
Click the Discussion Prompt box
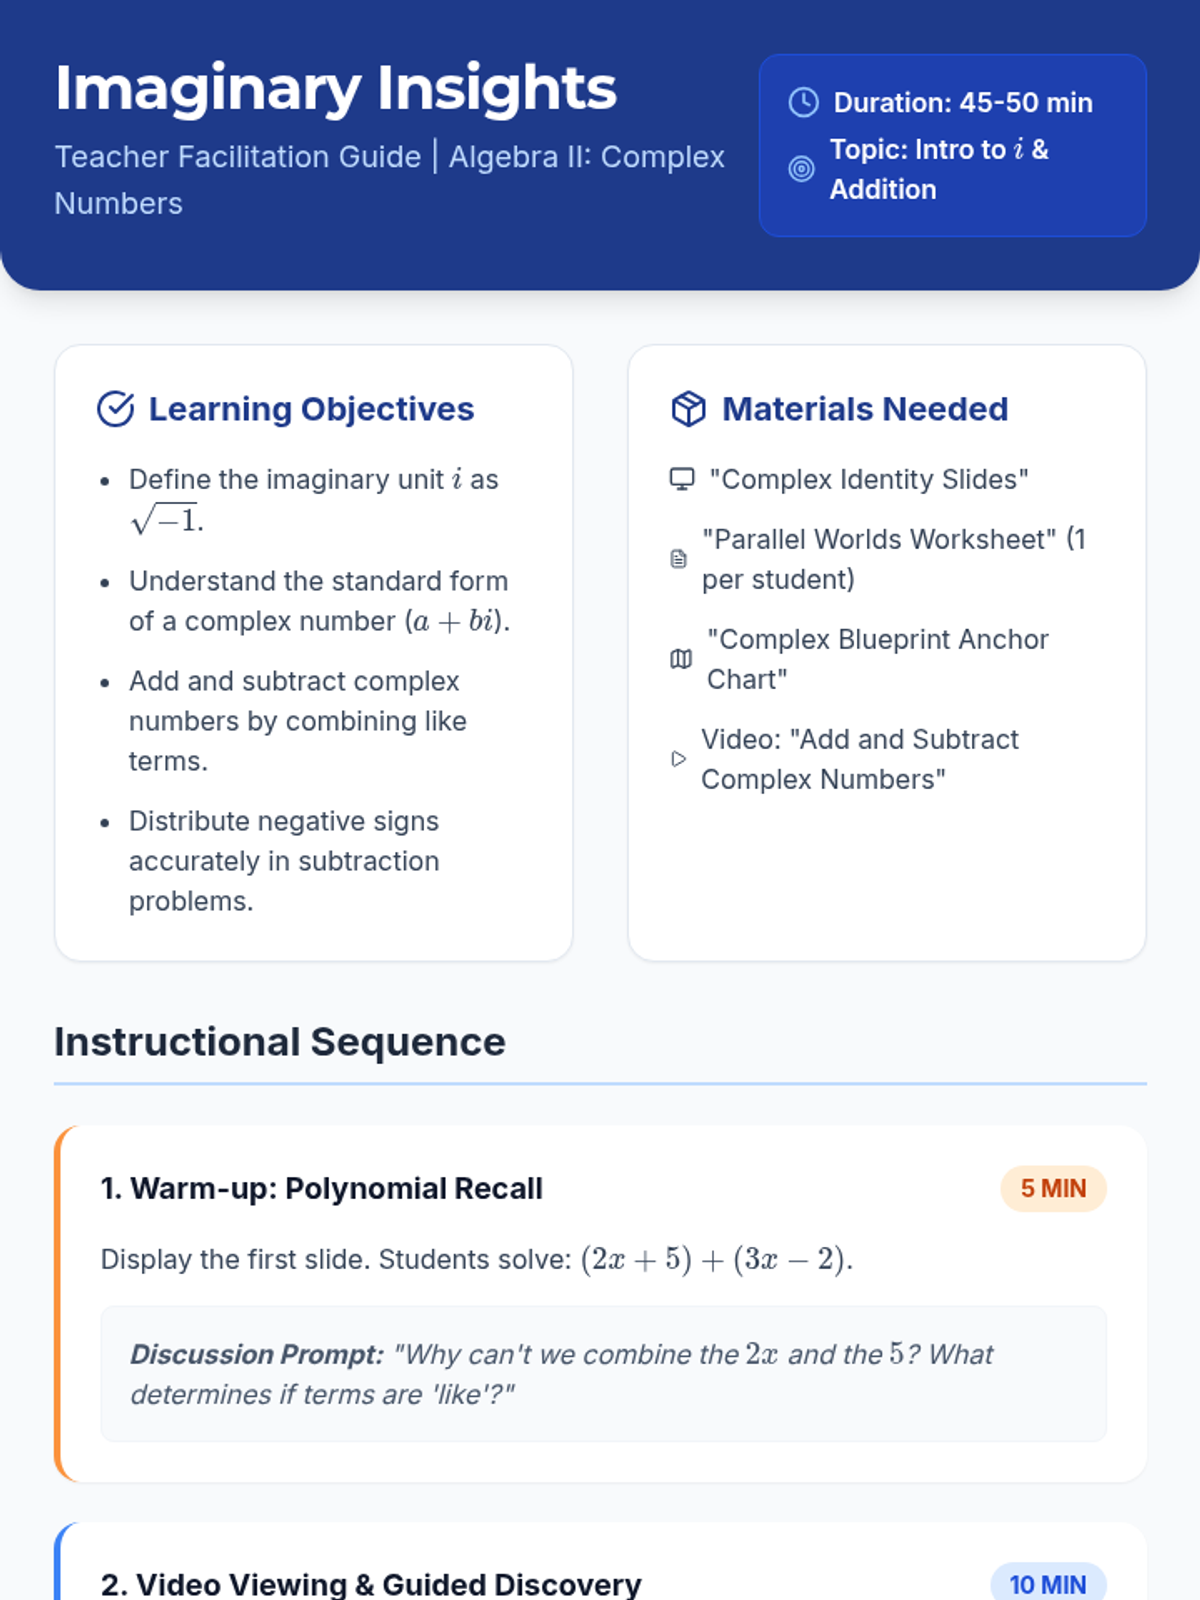(x=603, y=1373)
